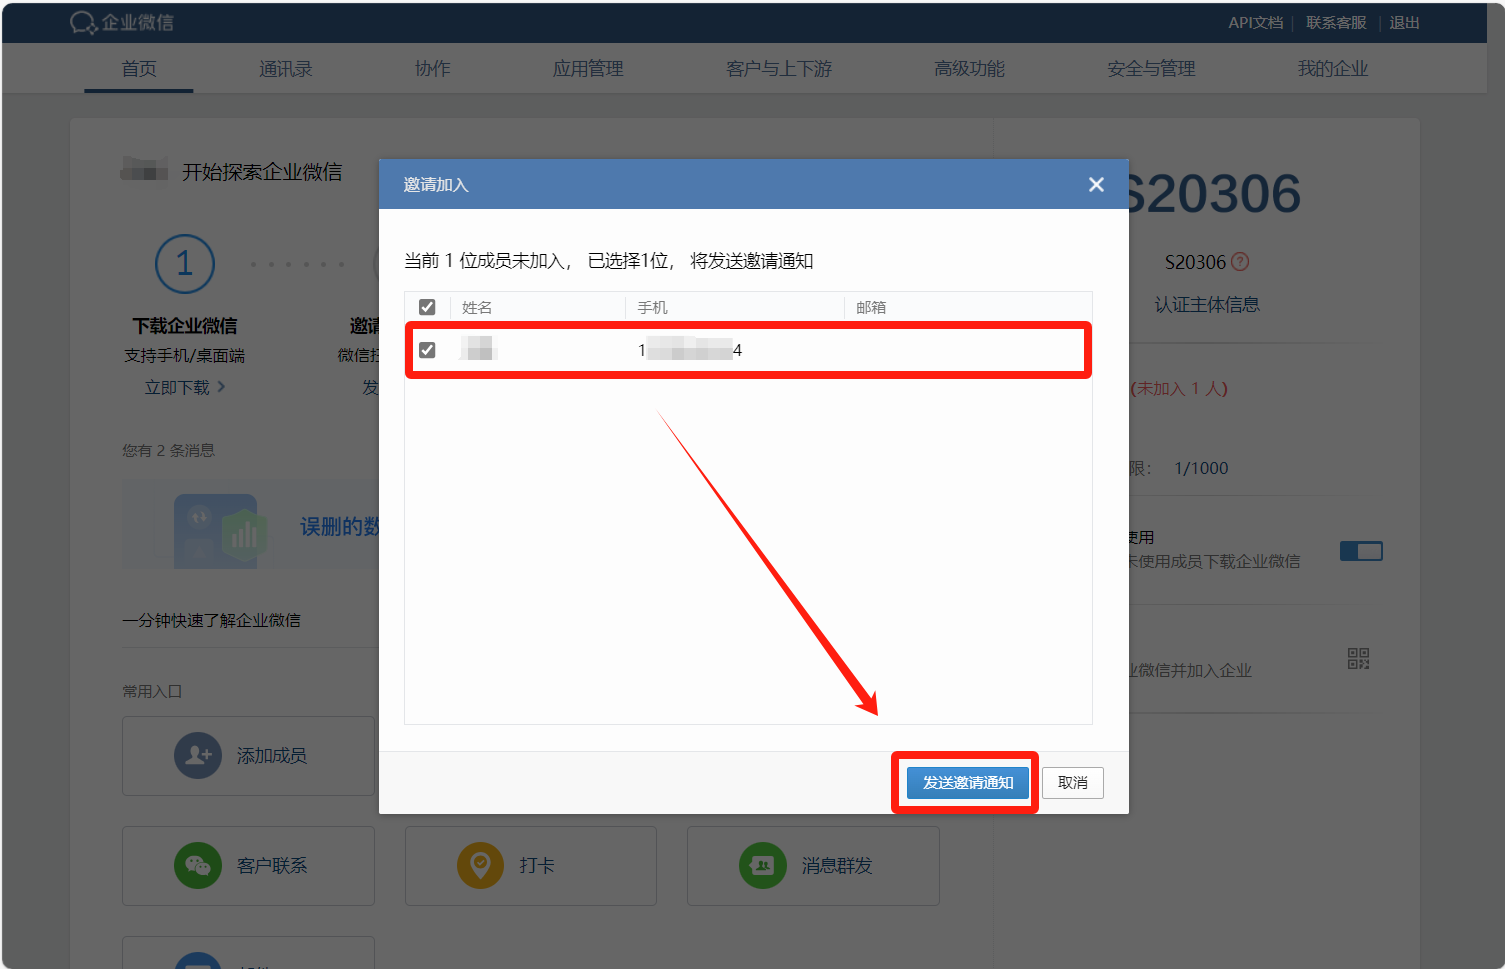Viewport: 1505px width, 969px height.
Task: Open the 通讯录 tab
Action: pyautogui.click(x=285, y=69)
